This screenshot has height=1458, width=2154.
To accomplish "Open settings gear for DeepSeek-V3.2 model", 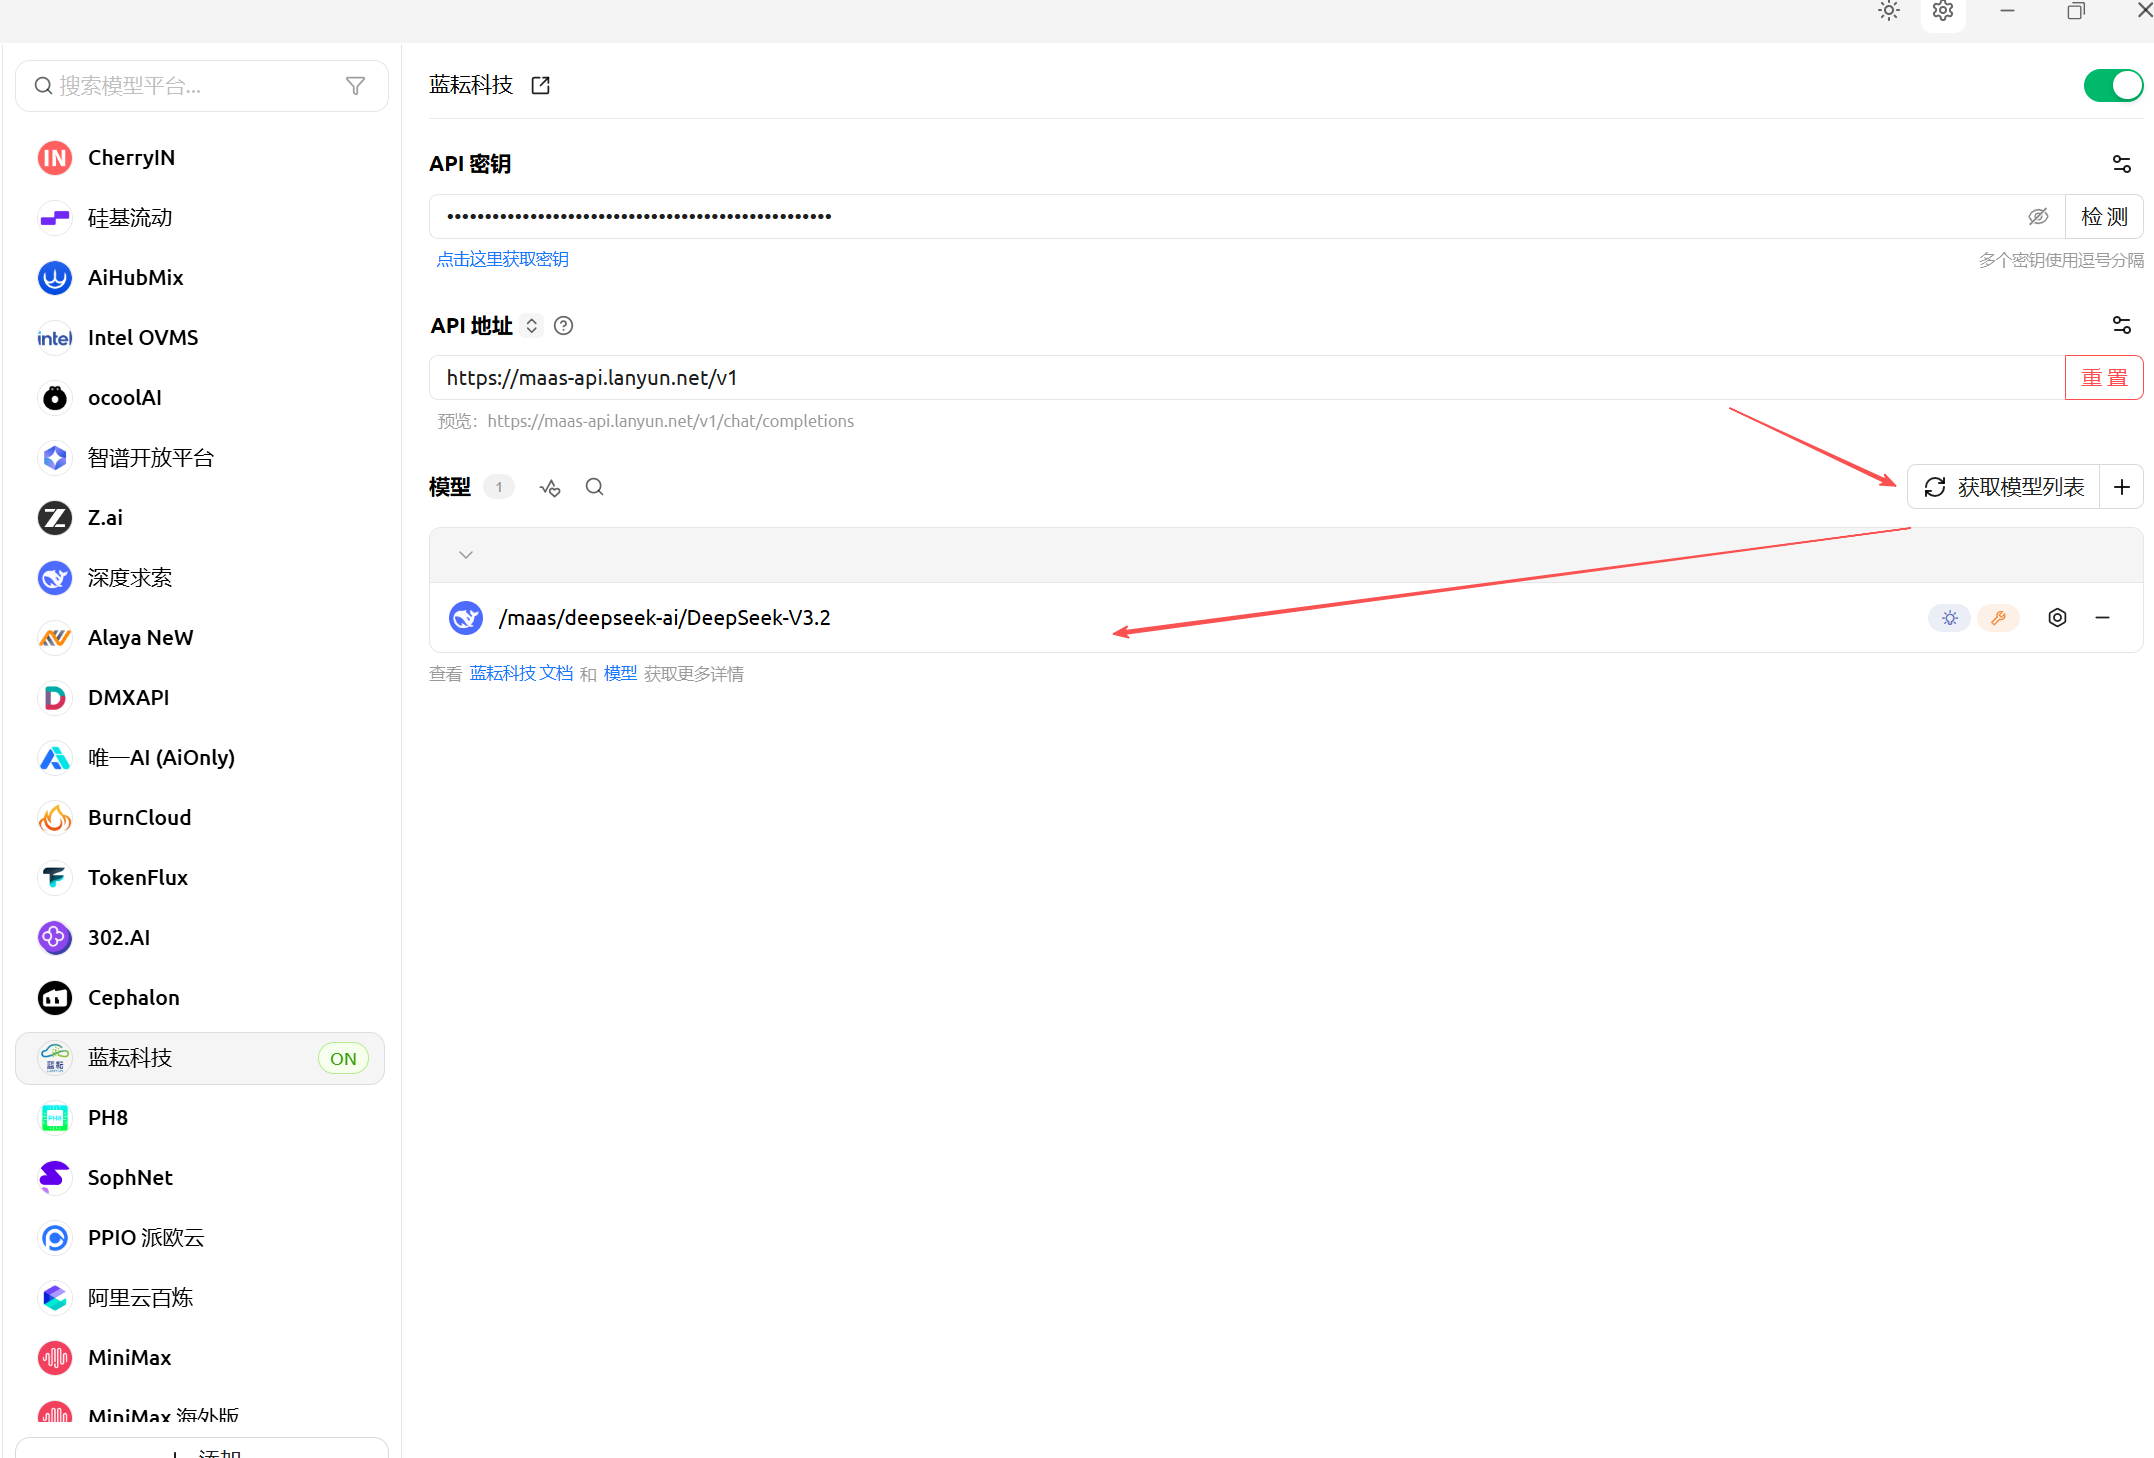I will pyautogui.click(x=2057, y=618).
